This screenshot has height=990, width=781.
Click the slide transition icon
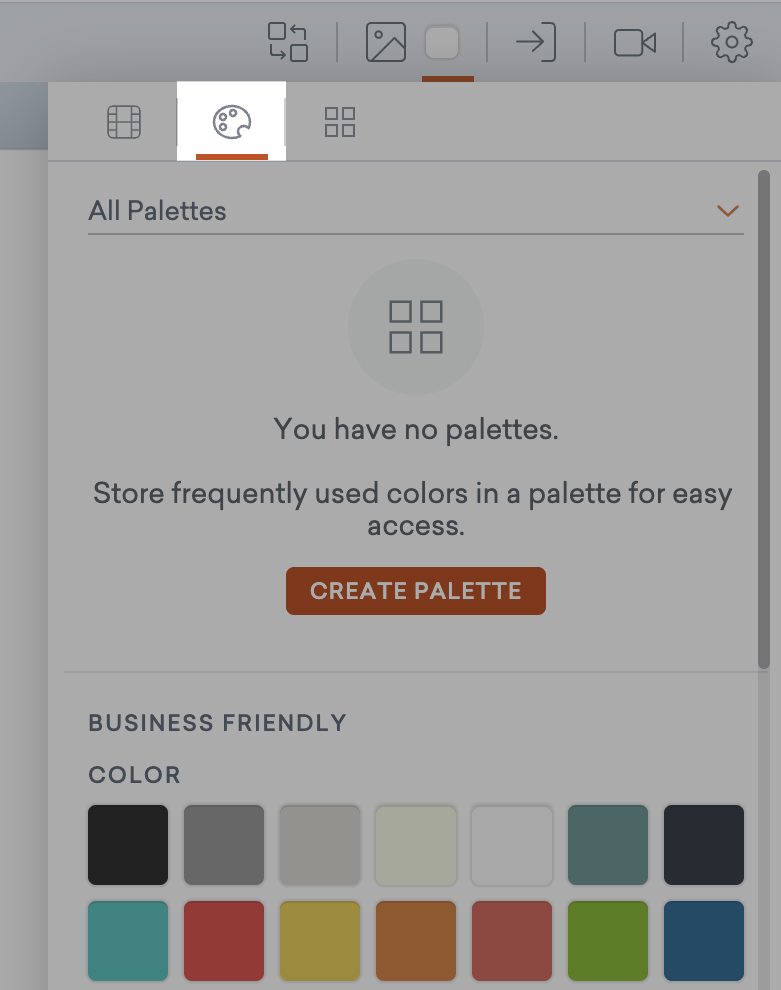point(288,43)
